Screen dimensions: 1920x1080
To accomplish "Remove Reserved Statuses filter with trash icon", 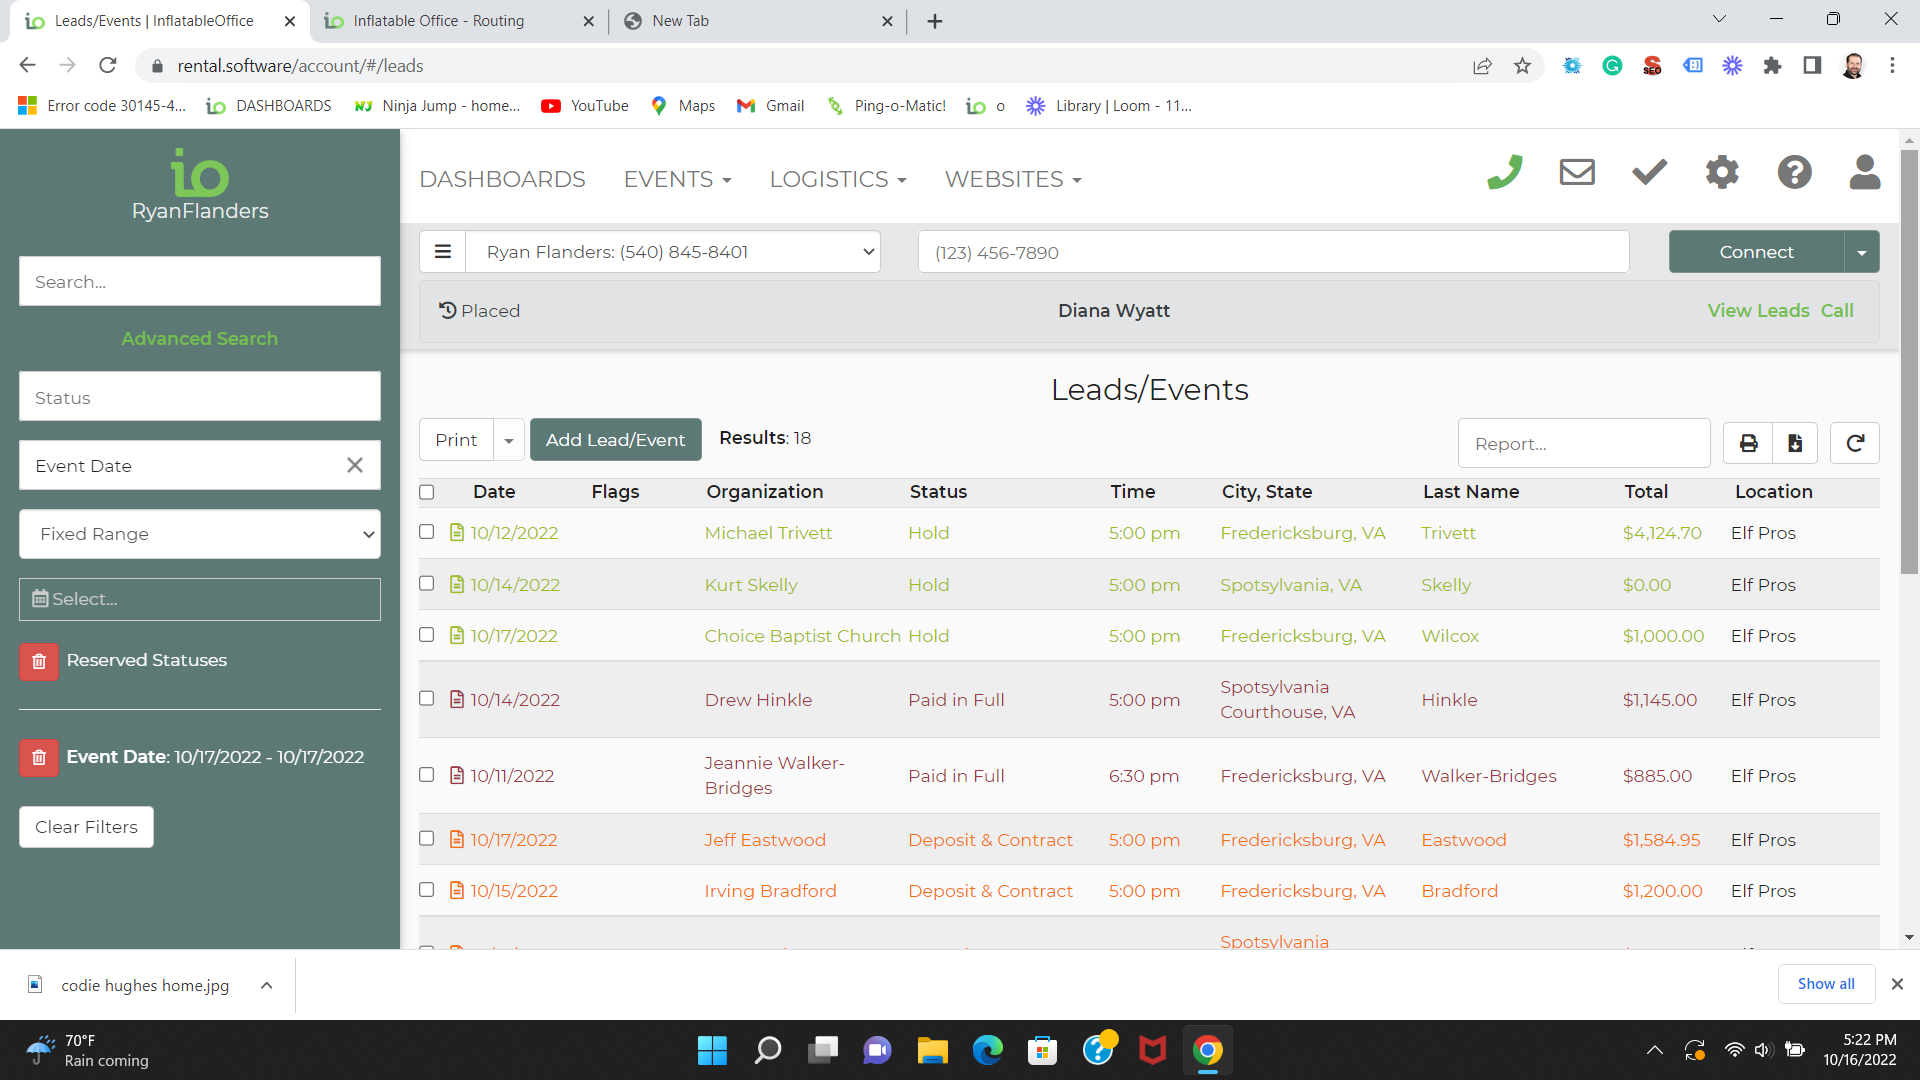I will click(x=39, y=661).
